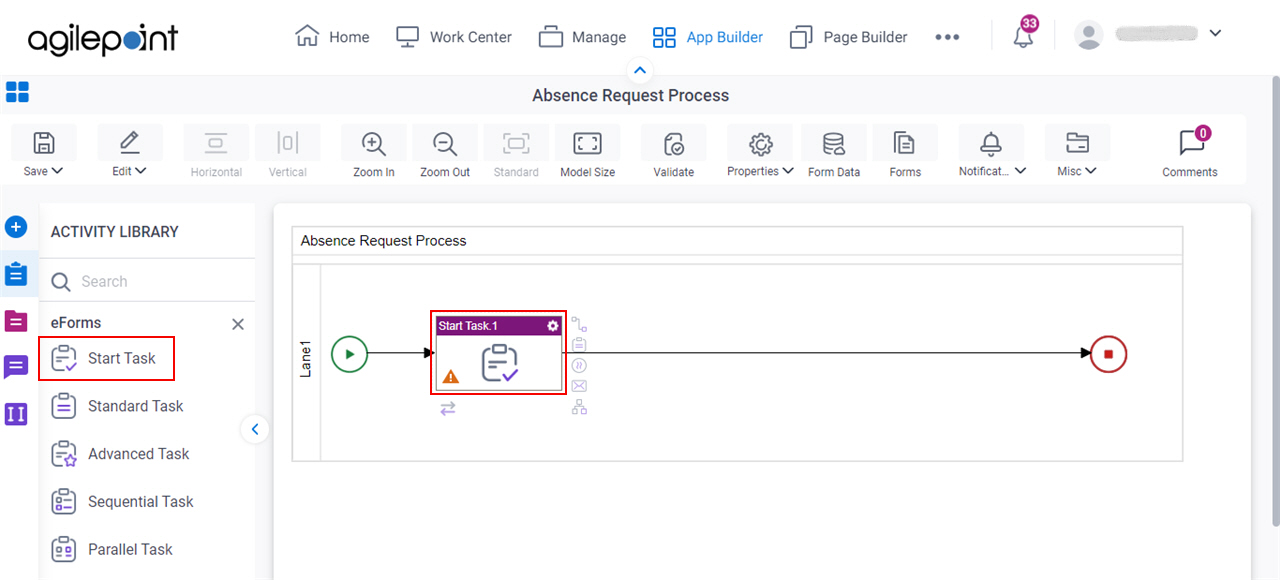
Task: Click the green start event node
Action: (x=350, y=353)
